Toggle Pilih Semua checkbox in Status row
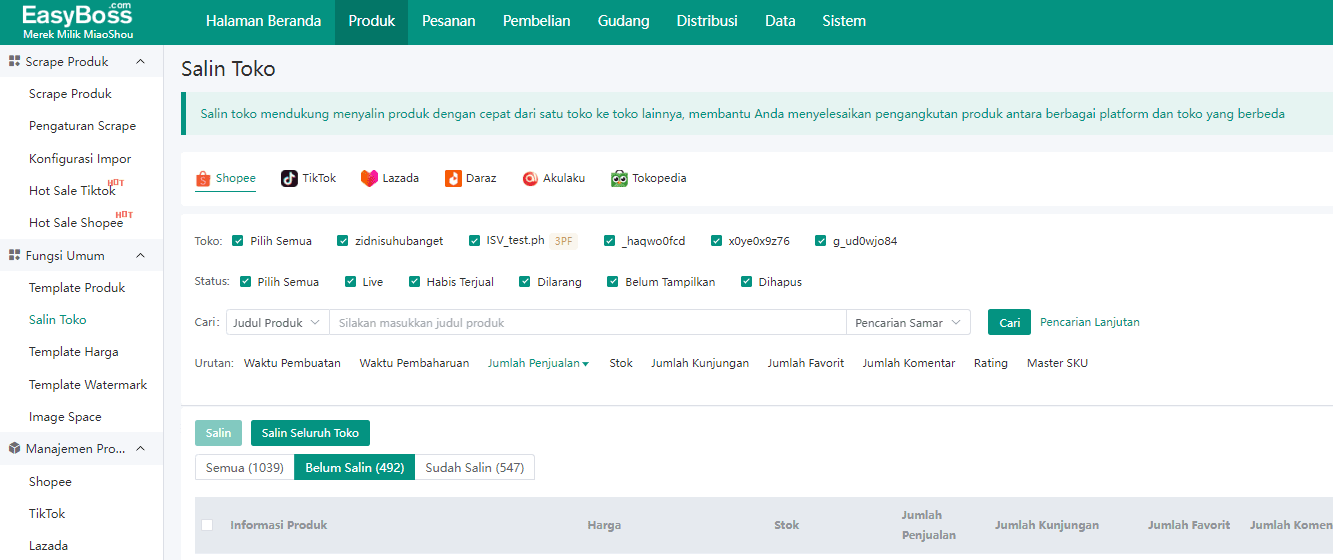Screen dimensions: 1333x560 point(245,282)
